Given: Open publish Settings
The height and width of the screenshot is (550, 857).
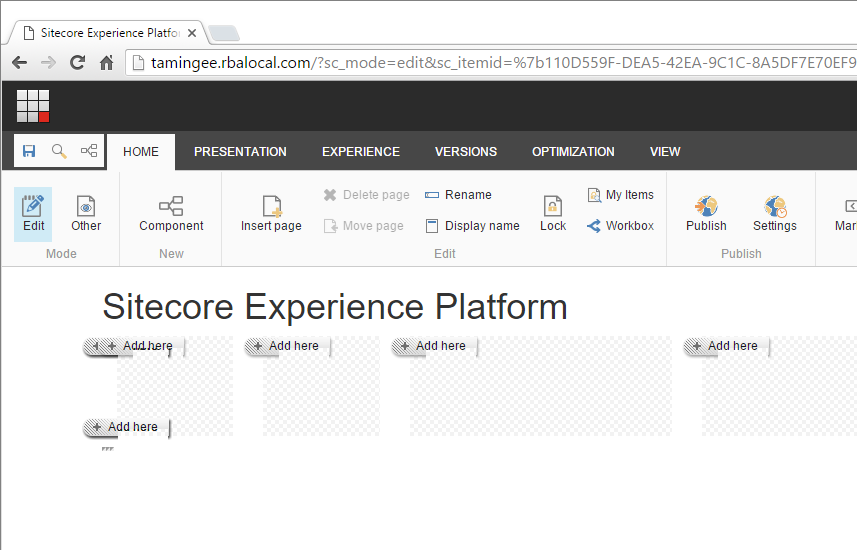Looking at the screenshot, I should [x=775, y=213].
